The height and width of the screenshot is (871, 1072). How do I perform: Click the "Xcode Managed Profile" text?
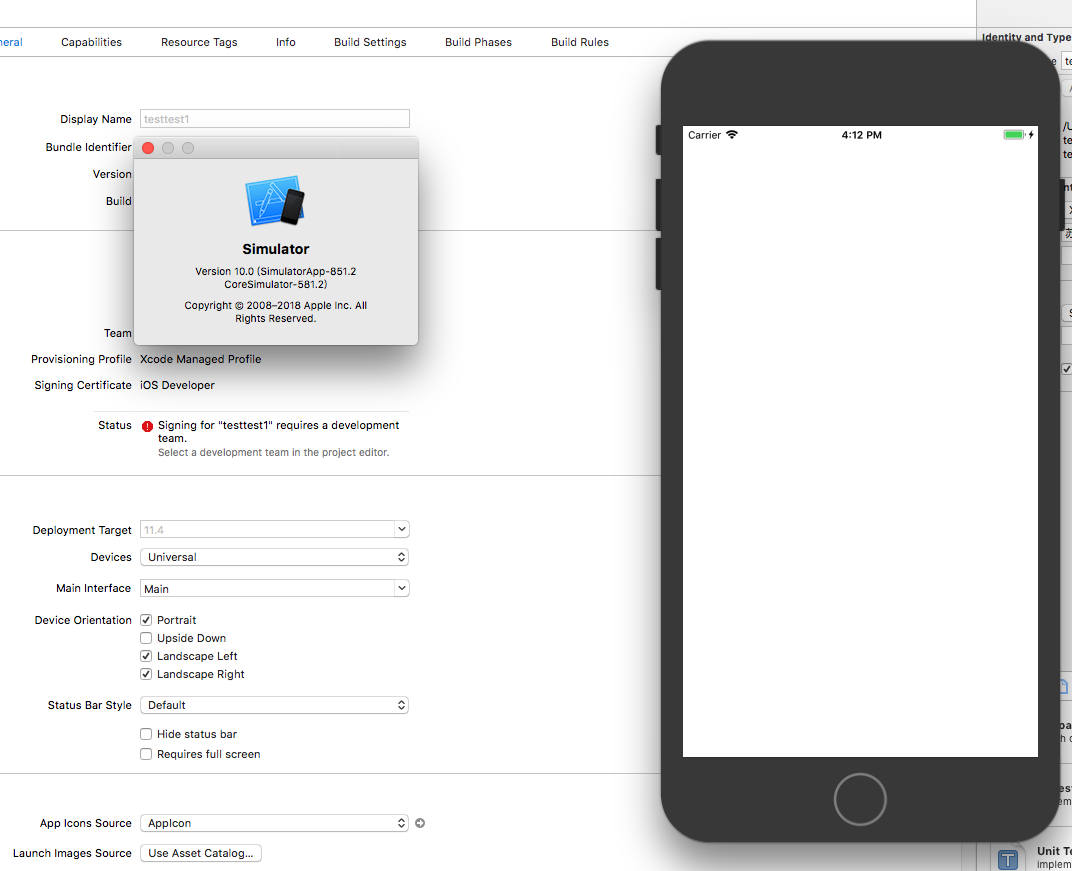[200, 359]
